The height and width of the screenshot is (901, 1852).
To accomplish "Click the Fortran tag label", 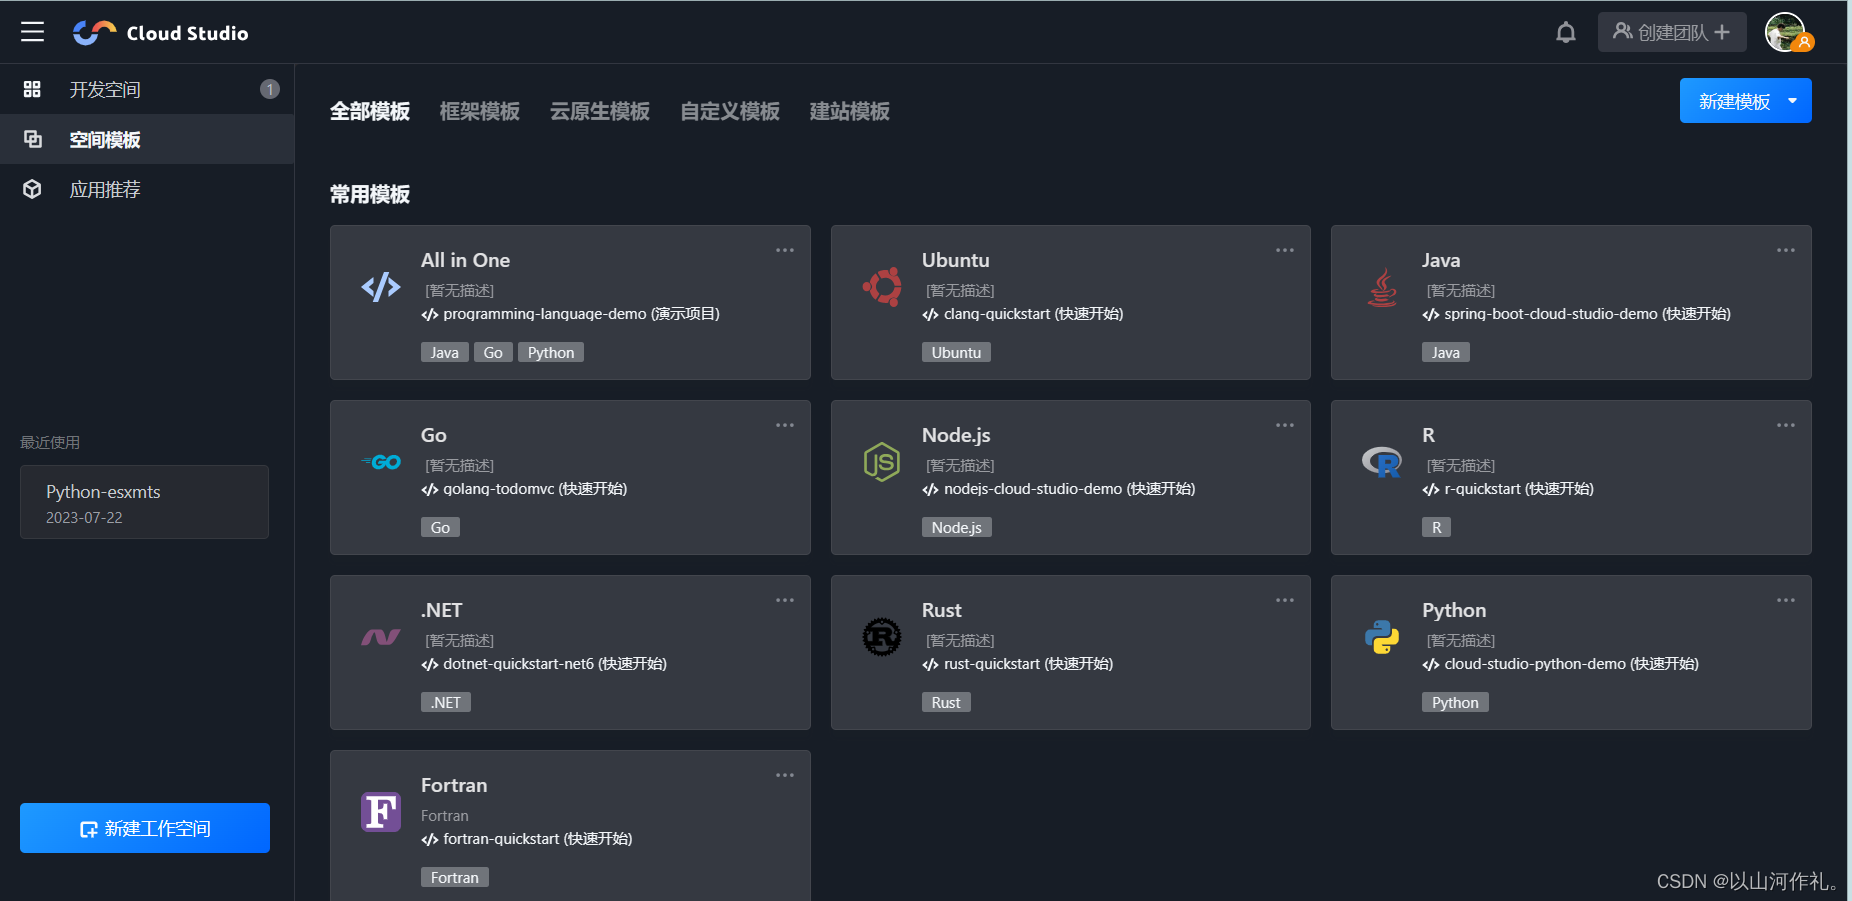I will [x=455, y=877].
